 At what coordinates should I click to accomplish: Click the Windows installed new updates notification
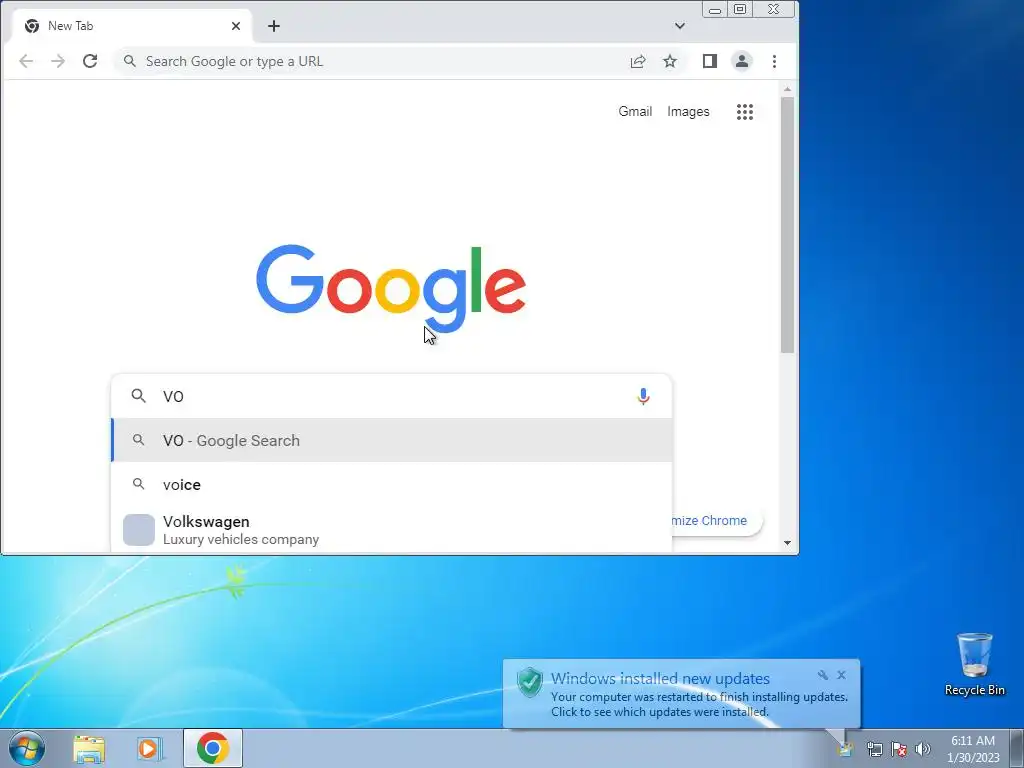click(x=681, y=694)
